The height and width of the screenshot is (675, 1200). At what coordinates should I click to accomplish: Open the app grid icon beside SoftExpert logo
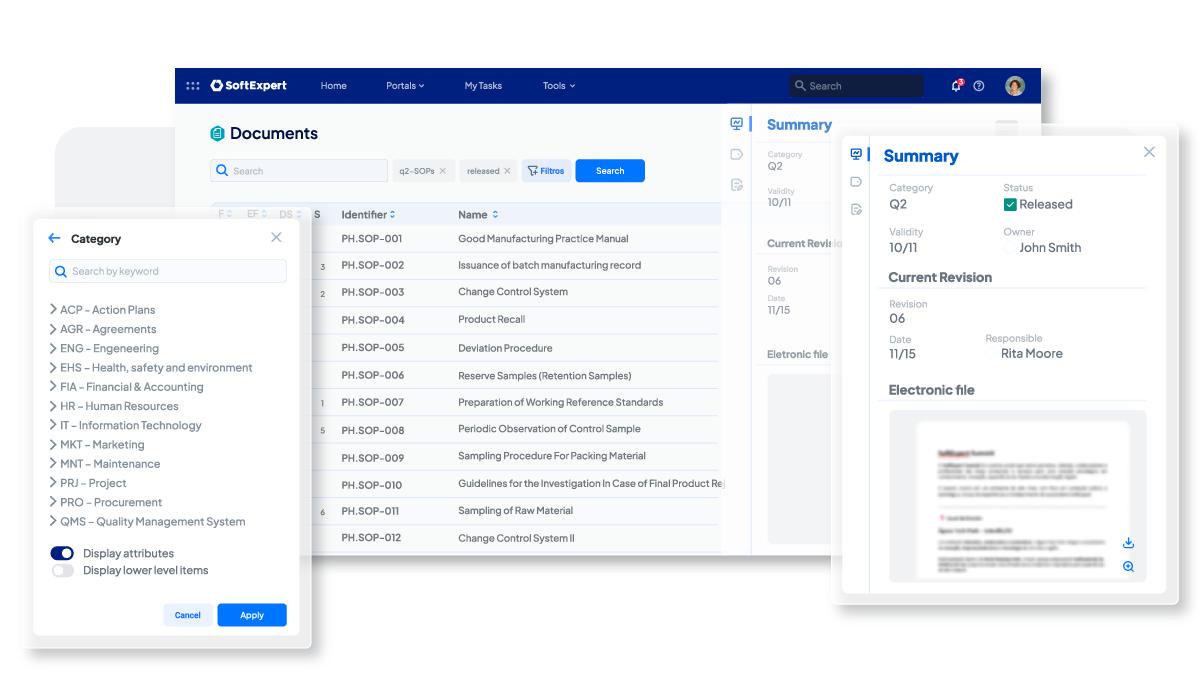coord(195,85)
